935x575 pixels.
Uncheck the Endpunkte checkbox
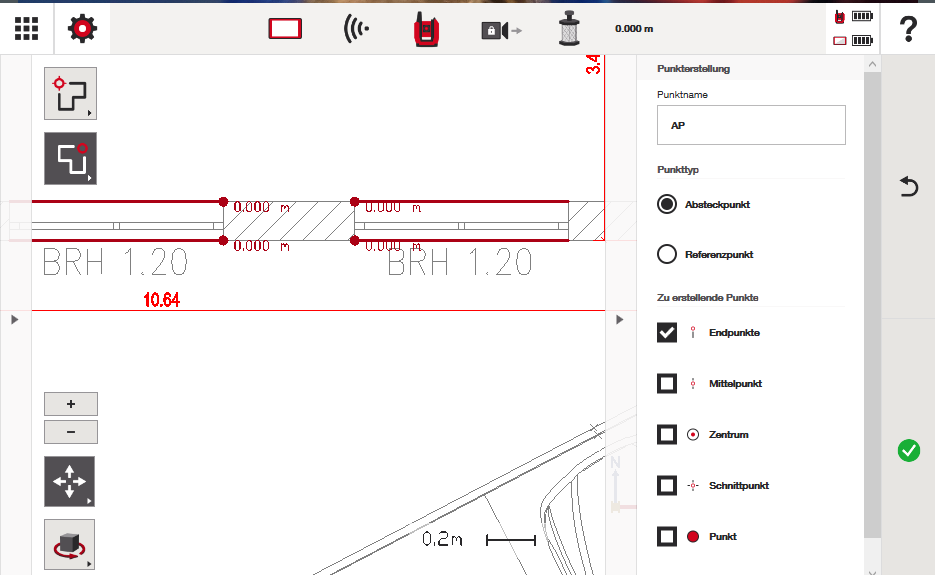667,332
